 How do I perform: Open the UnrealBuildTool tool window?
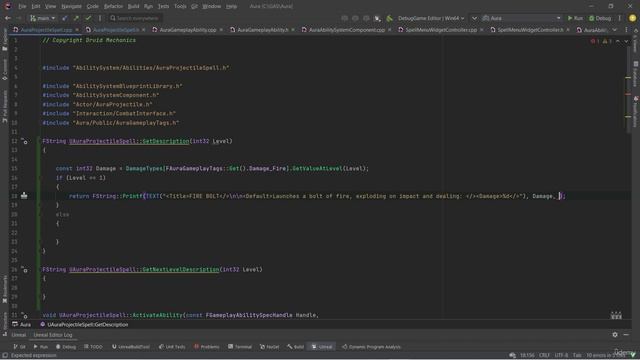pos(131,347)
